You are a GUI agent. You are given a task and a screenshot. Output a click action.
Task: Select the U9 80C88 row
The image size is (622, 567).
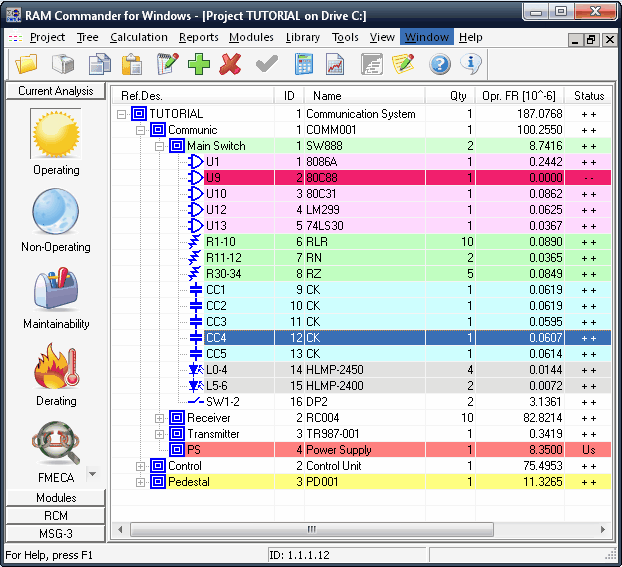(x=361, y=178)
